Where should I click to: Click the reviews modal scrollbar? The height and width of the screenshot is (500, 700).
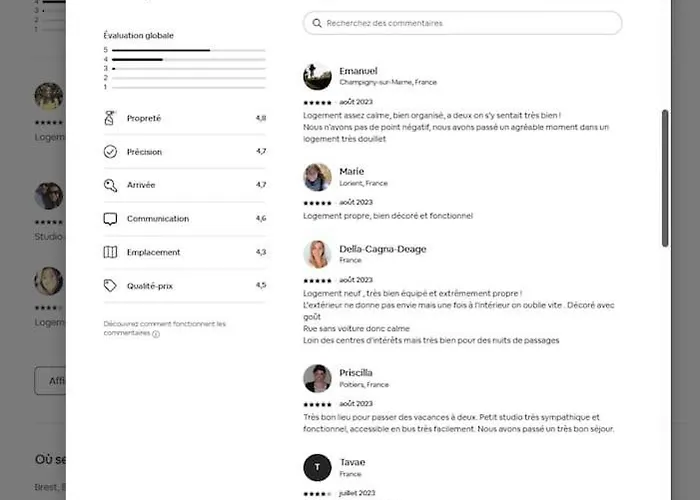[665, 178]
